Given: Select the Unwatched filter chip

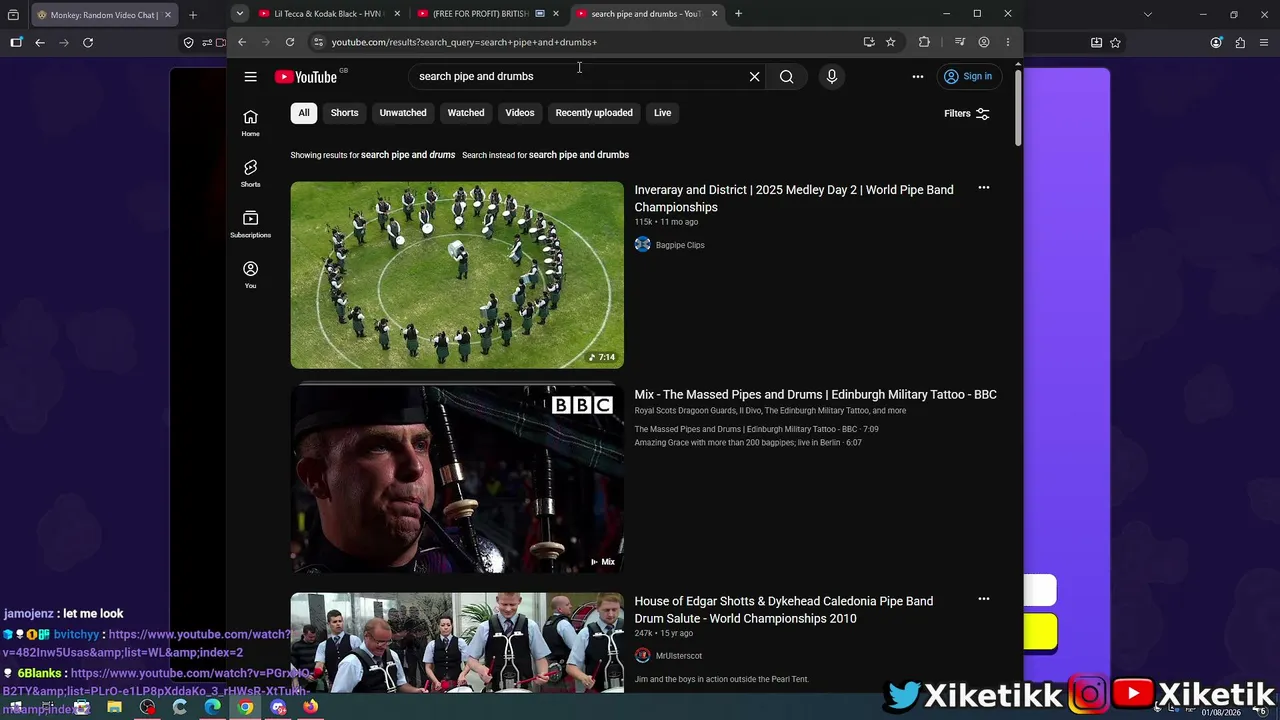Looking at the screenshot, I should 403,113.
